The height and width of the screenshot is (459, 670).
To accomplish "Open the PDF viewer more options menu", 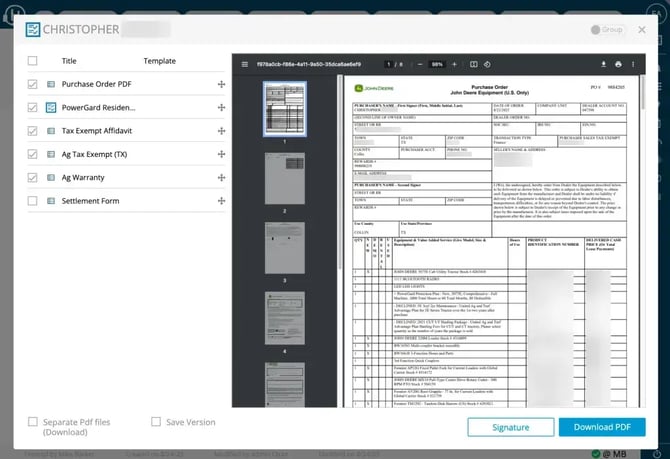I will [633, 64].
